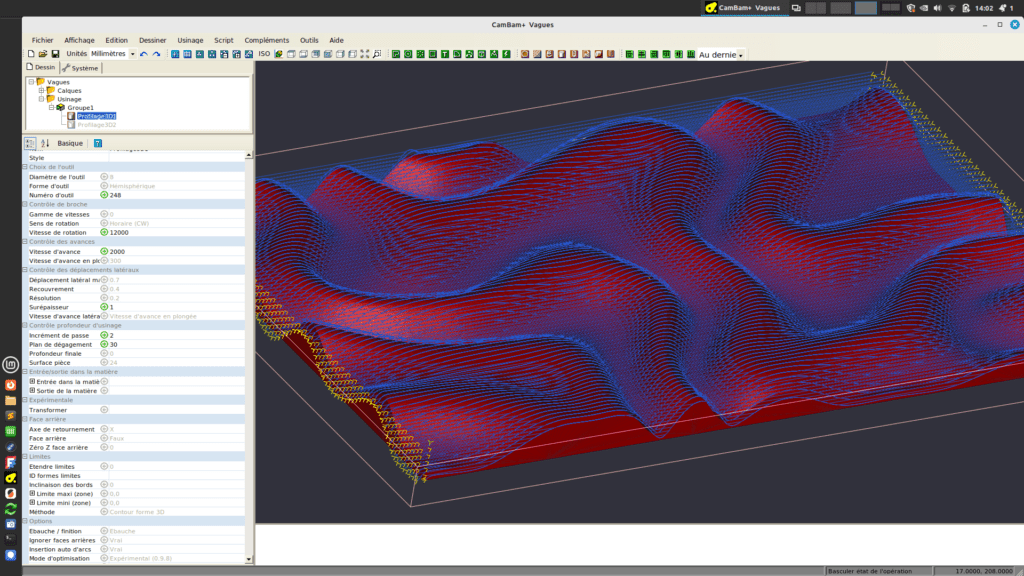Click the New file icon in toolbar
The image size is (1024, 576).
[x=31, y=54]
